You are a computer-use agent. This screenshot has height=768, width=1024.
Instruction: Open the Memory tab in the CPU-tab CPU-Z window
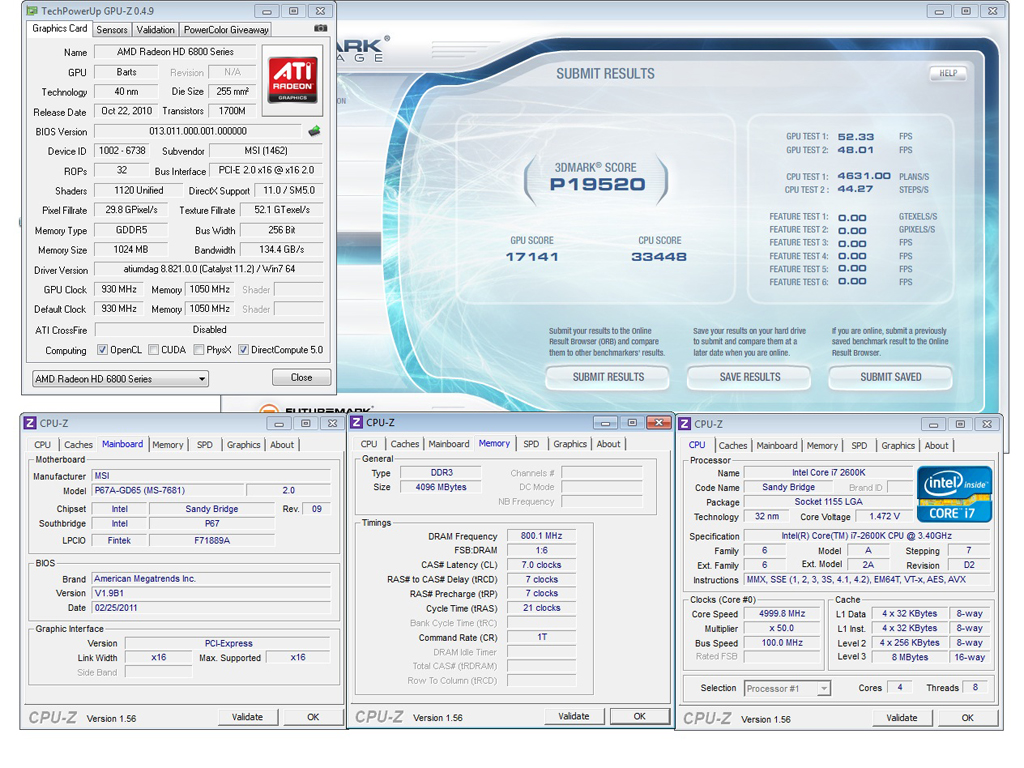click(822, 445)
